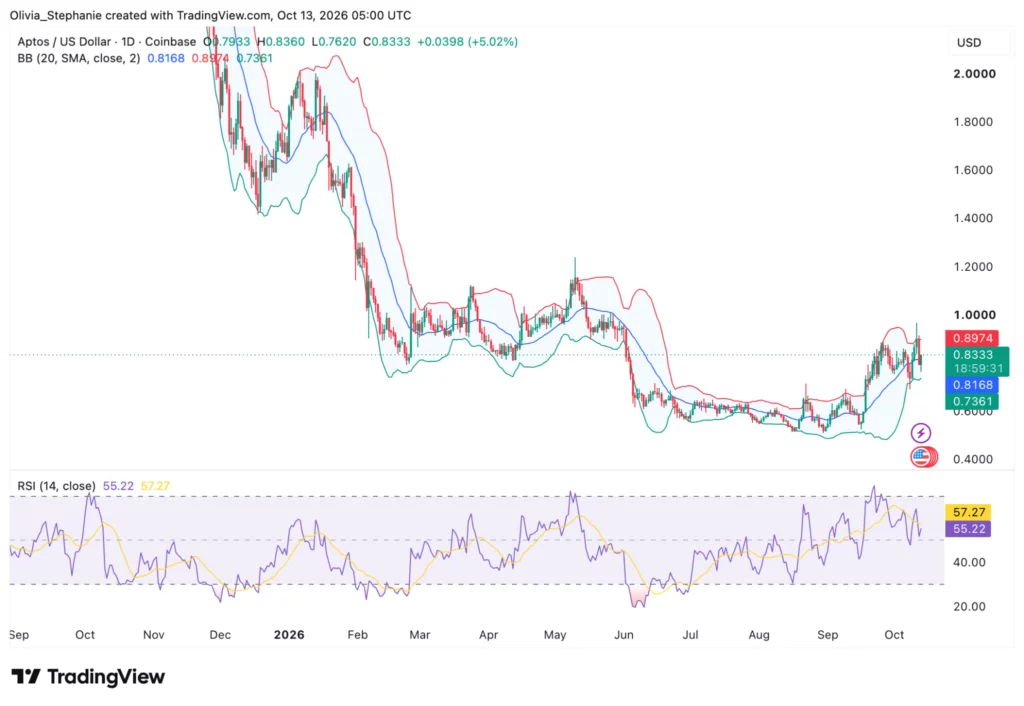The width and height of the screenshot is (1024, 706).
Task: Click the 1.8000 price axis label
Action: click(x=973, y=122)
